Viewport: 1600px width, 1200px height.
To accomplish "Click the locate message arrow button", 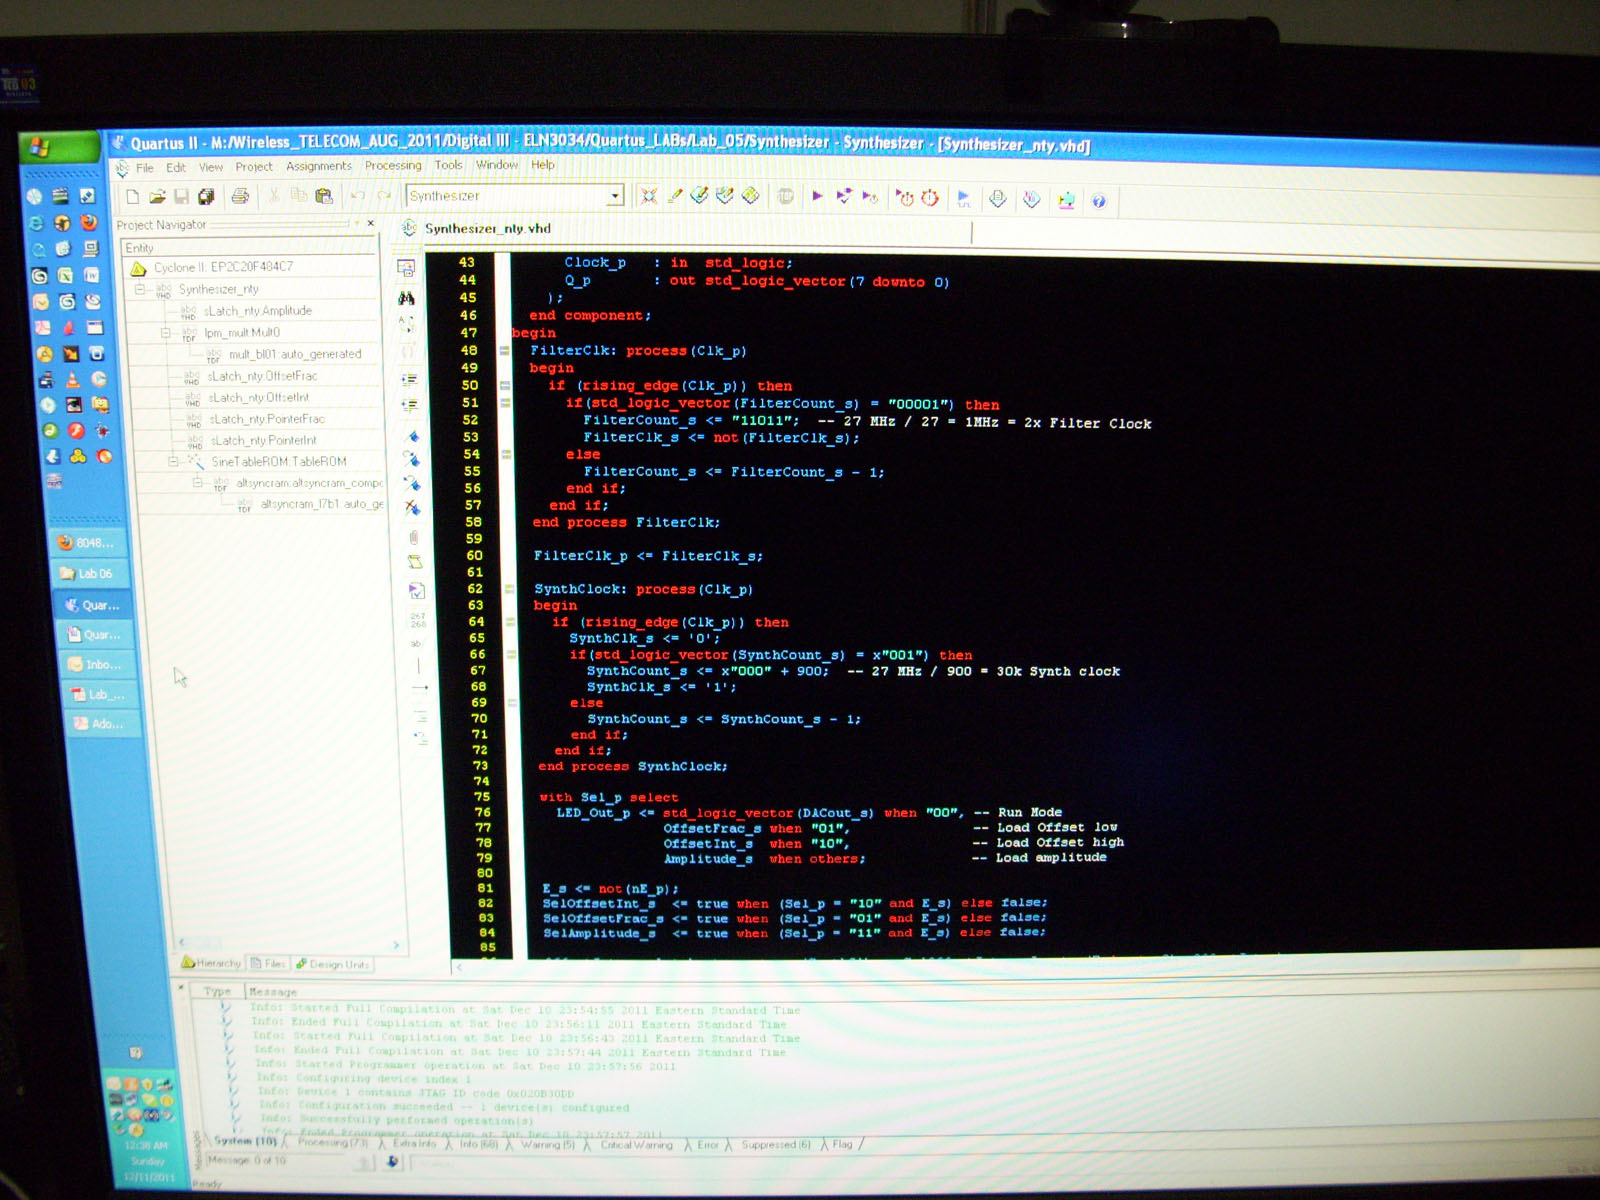I will pyautogui.click(x=391, y=1162).
